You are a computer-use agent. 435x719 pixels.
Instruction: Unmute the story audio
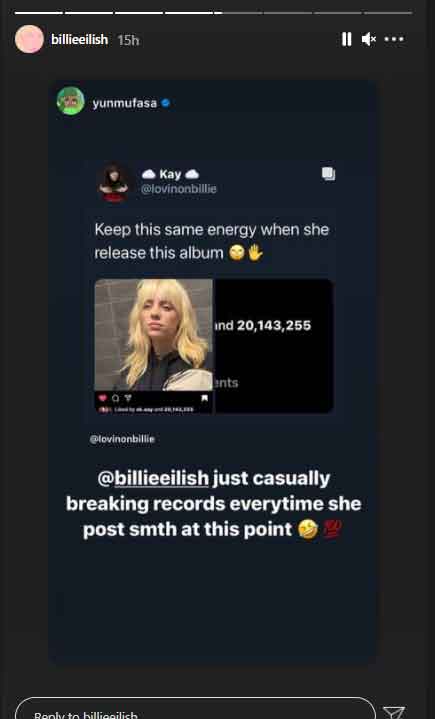point(369,39)
